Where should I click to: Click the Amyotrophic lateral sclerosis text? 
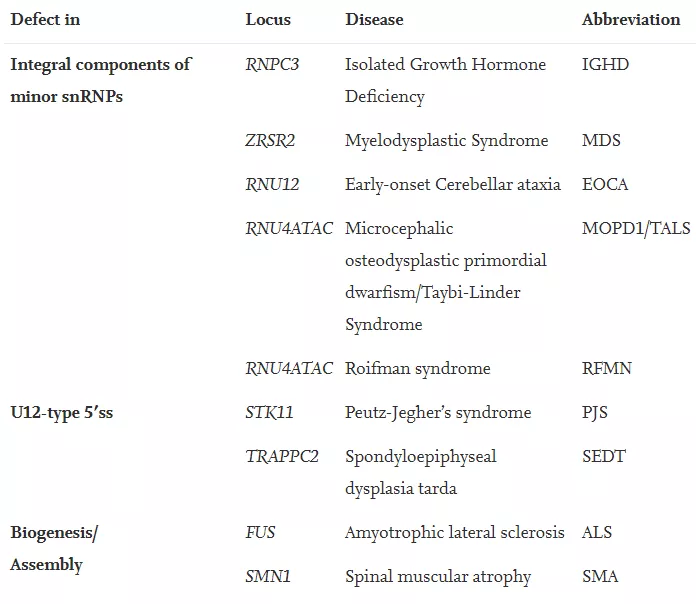[x=455, y=533]
